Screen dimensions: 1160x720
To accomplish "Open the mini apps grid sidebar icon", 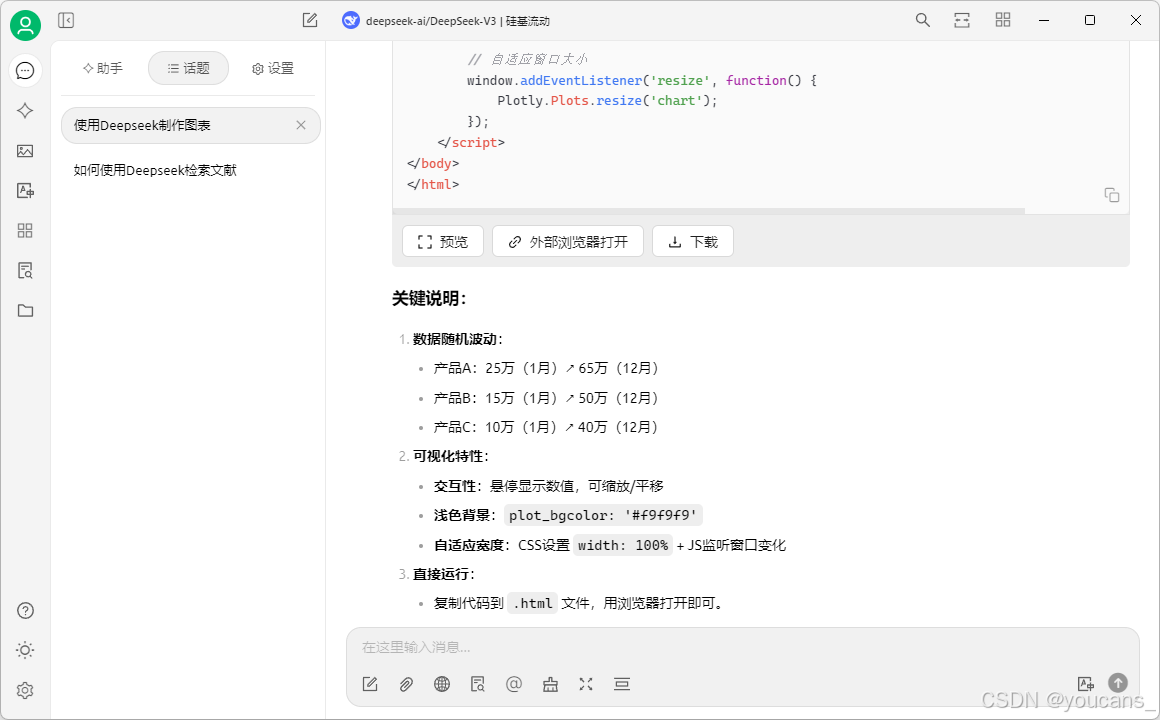I will [x=25, y=231].
